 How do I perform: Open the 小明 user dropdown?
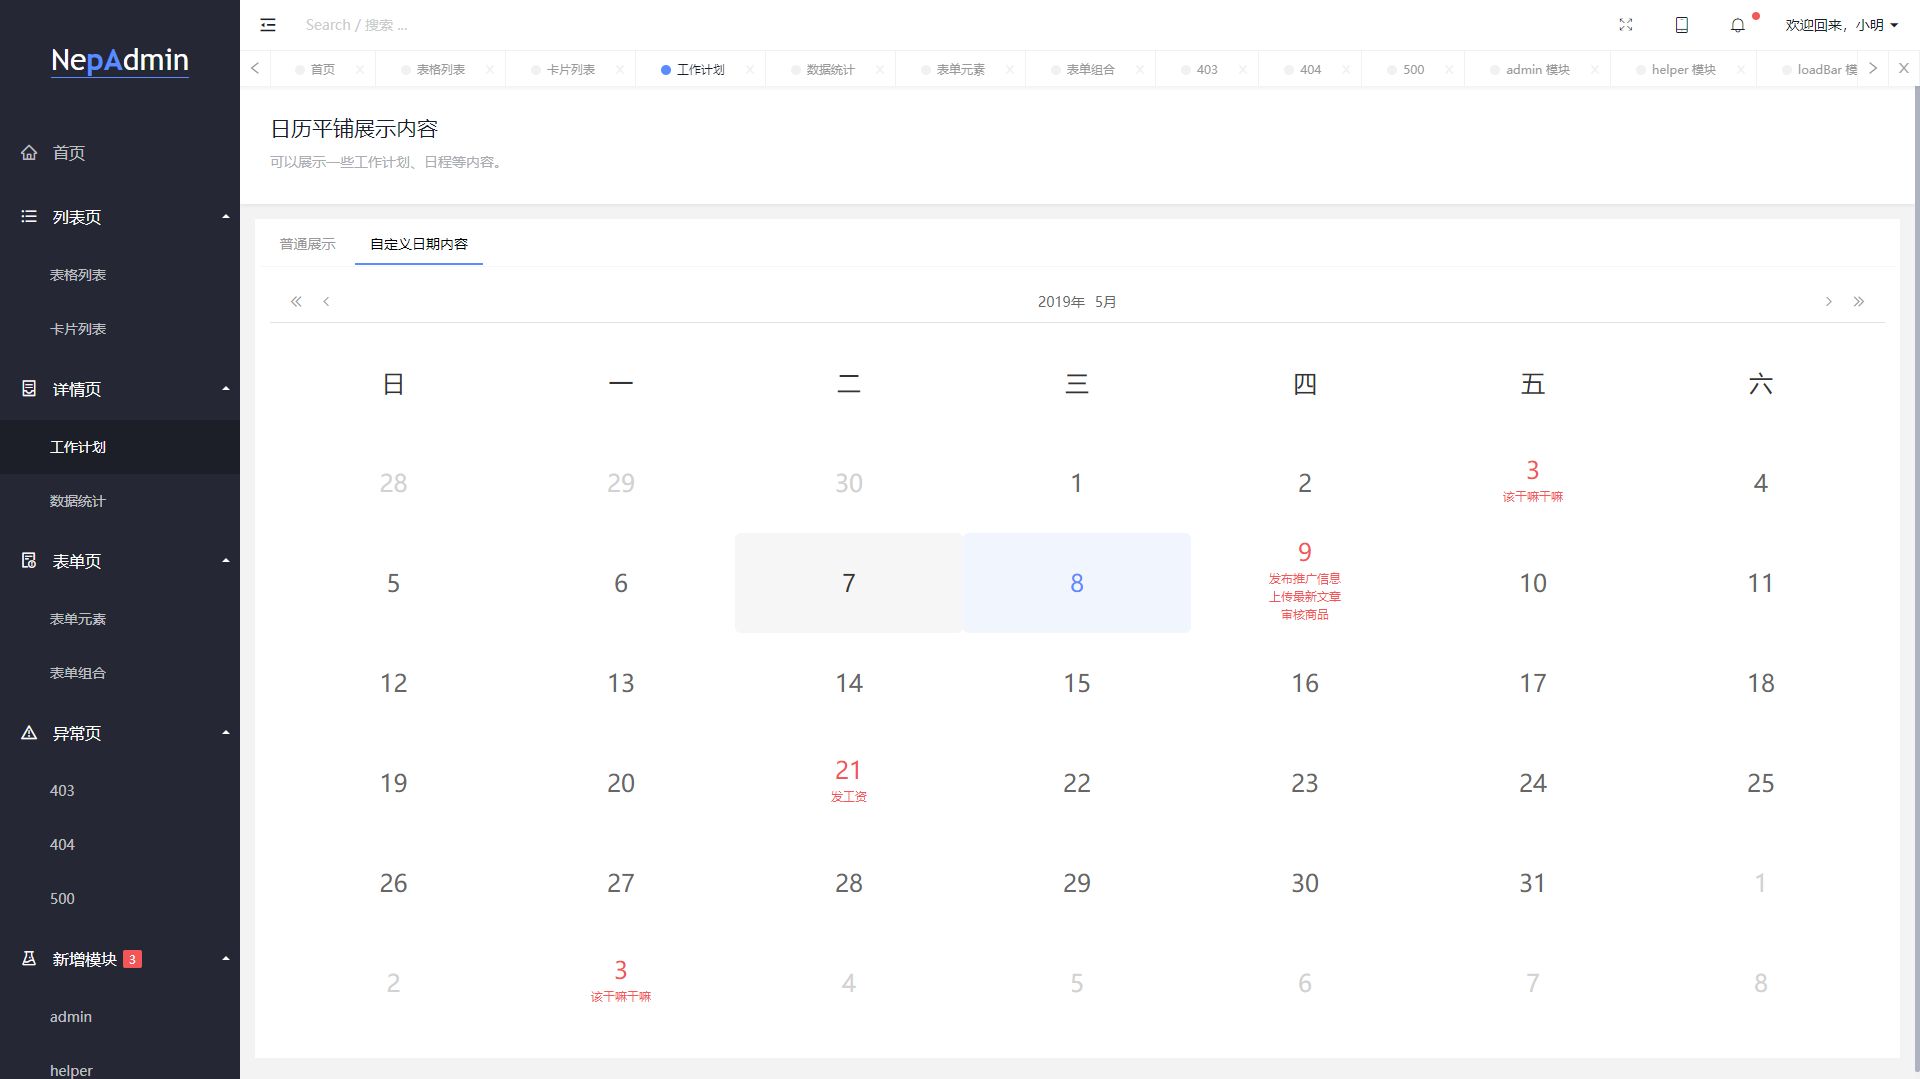click(1842, 25)
